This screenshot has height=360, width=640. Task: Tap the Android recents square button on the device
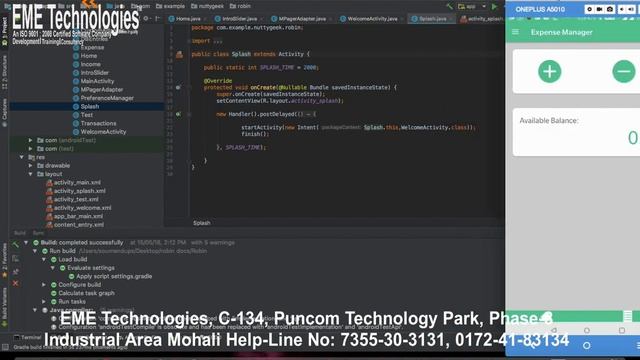pos(622,330)
